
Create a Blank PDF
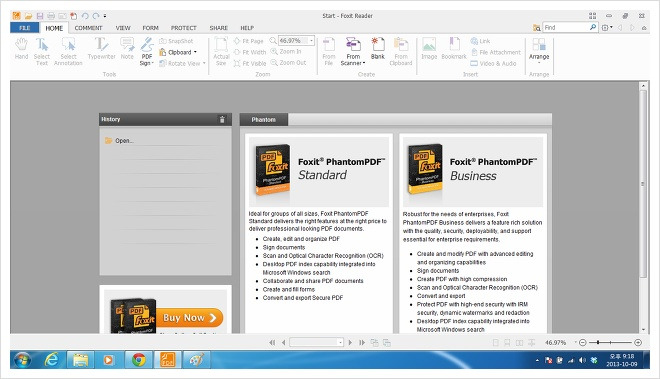point(378,48)
